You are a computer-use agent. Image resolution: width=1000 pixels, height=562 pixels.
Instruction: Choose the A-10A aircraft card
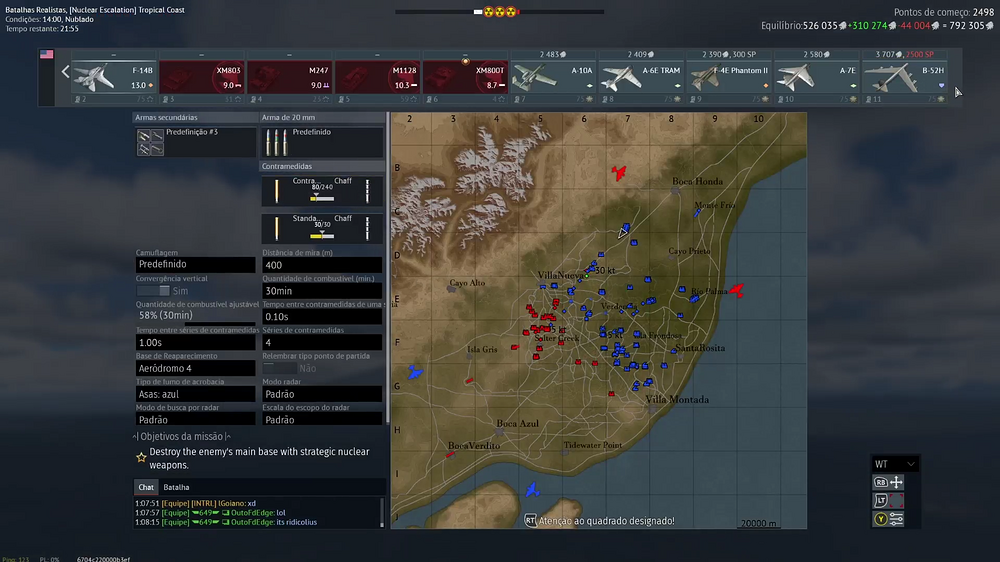[553, 77]
